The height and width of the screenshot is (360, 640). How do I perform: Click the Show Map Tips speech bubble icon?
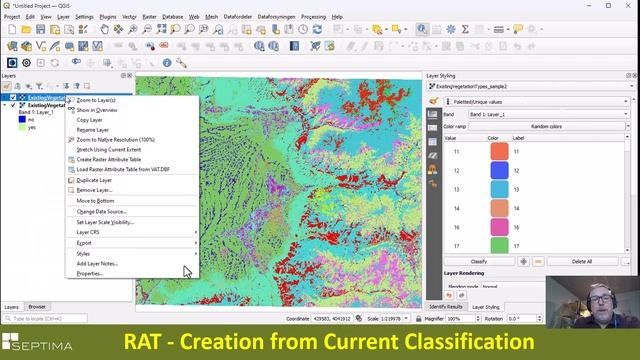coord(518,29)
